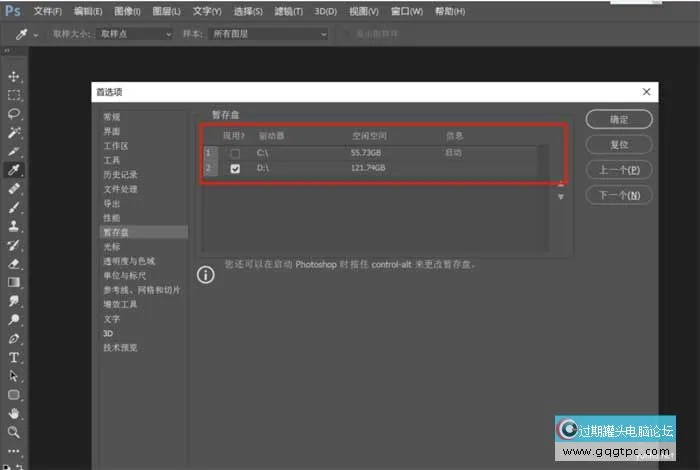Select the Rectangular Marquee tool

click(14, 95)
